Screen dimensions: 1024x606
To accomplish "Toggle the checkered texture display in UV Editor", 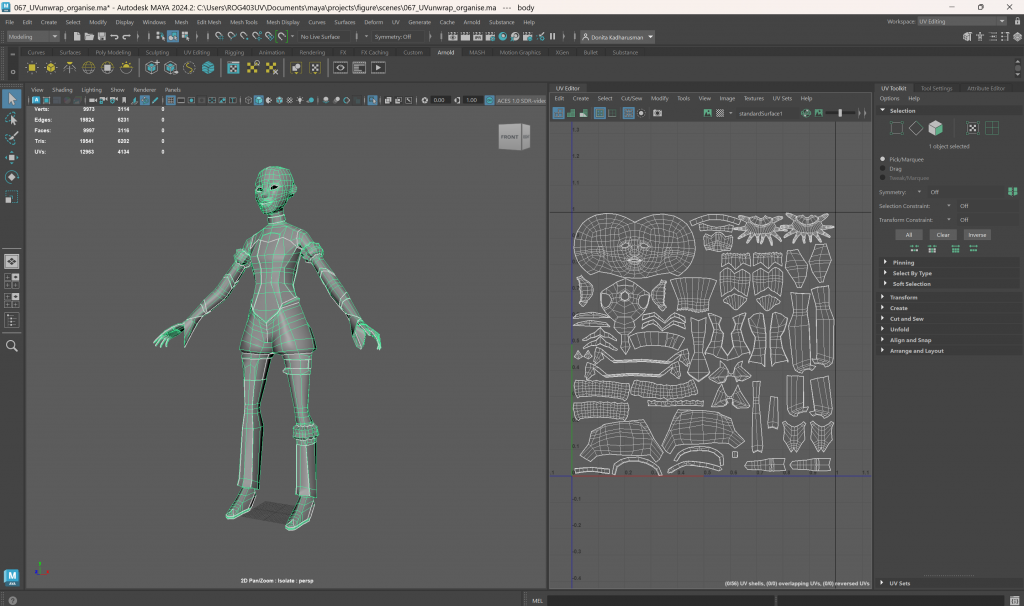I will pos(720,113).
